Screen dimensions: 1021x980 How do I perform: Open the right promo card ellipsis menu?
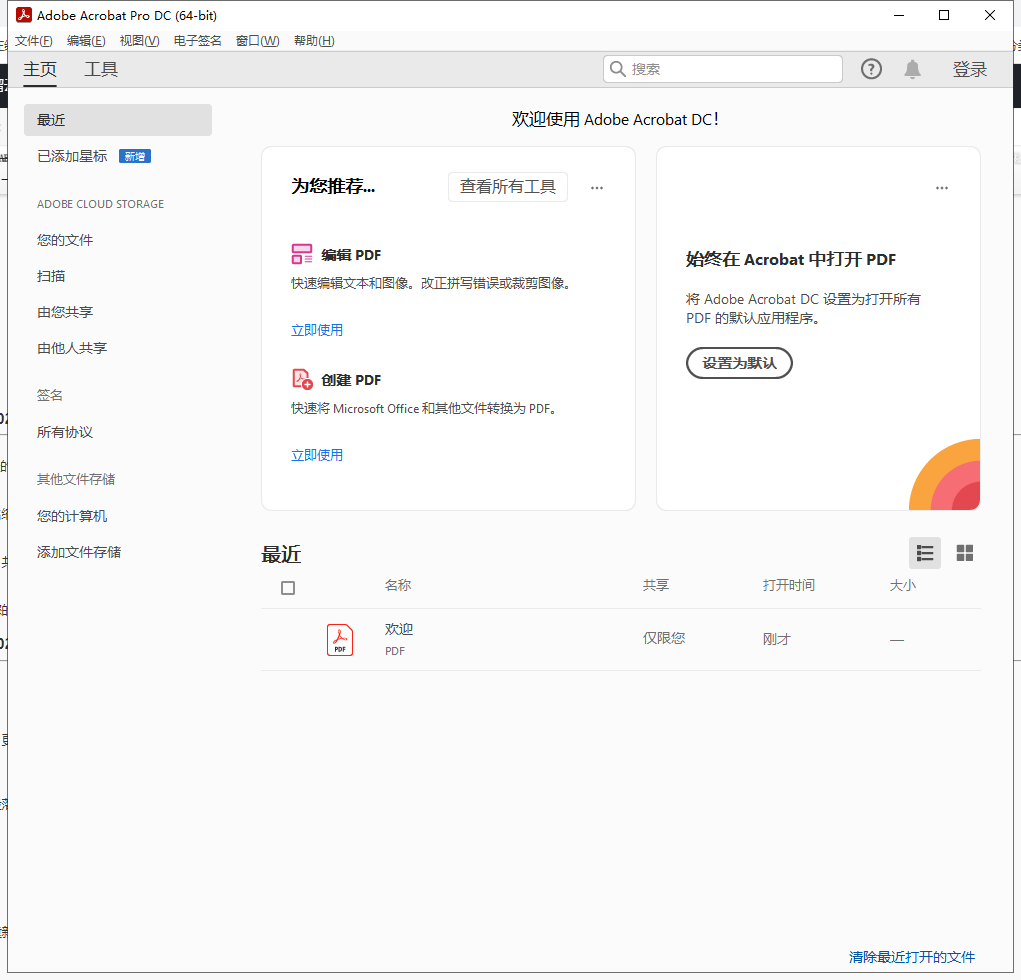[941, 188]
